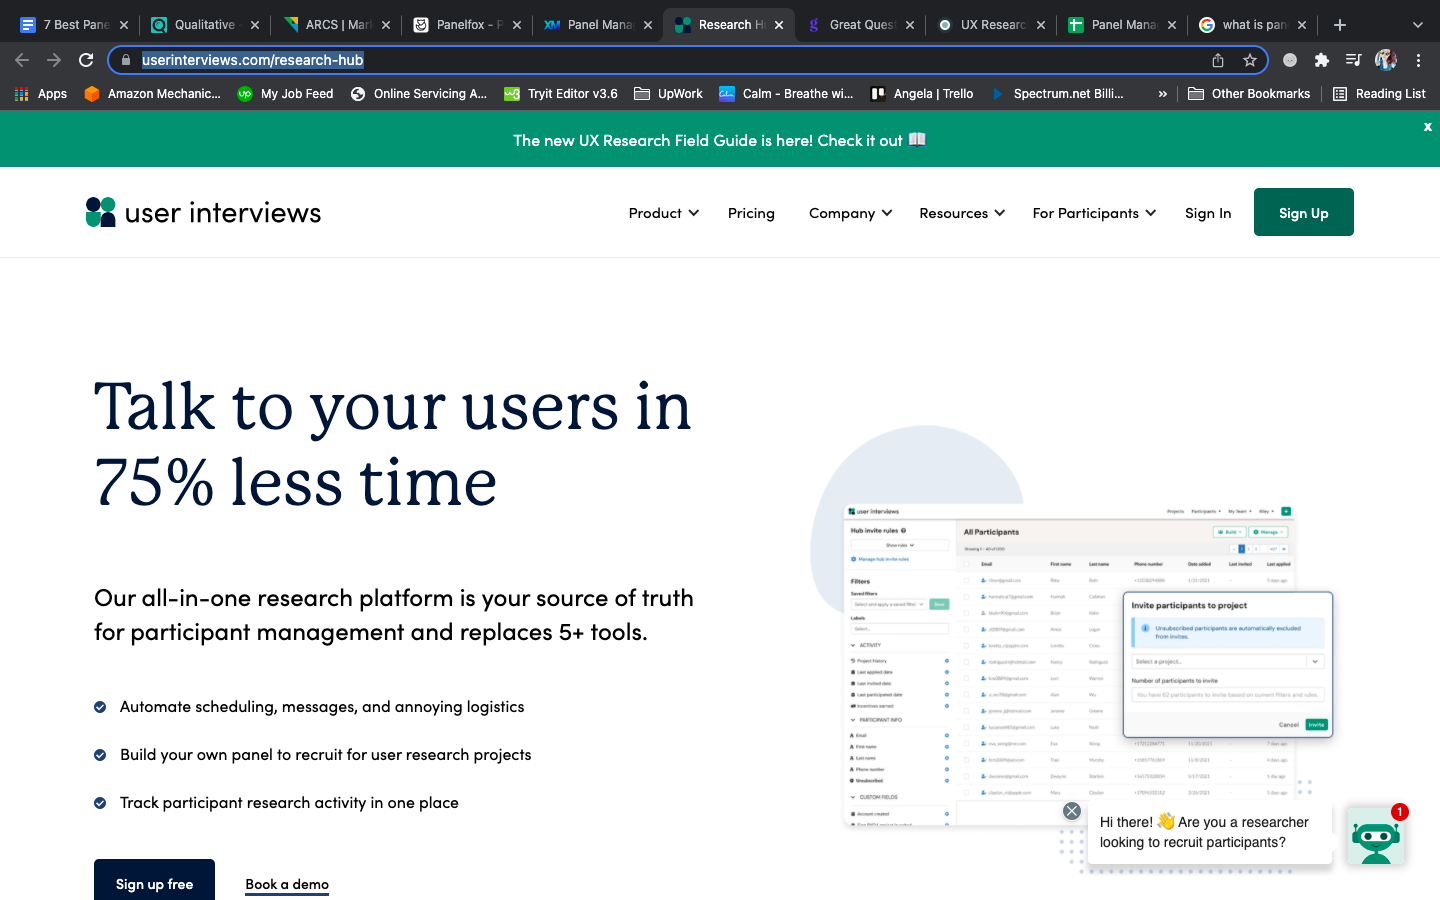This screenshot has height=900, width=1440.
Task: Open the media controls toolbar icon
Action: pyautogui.click(x=1354, y=60)
